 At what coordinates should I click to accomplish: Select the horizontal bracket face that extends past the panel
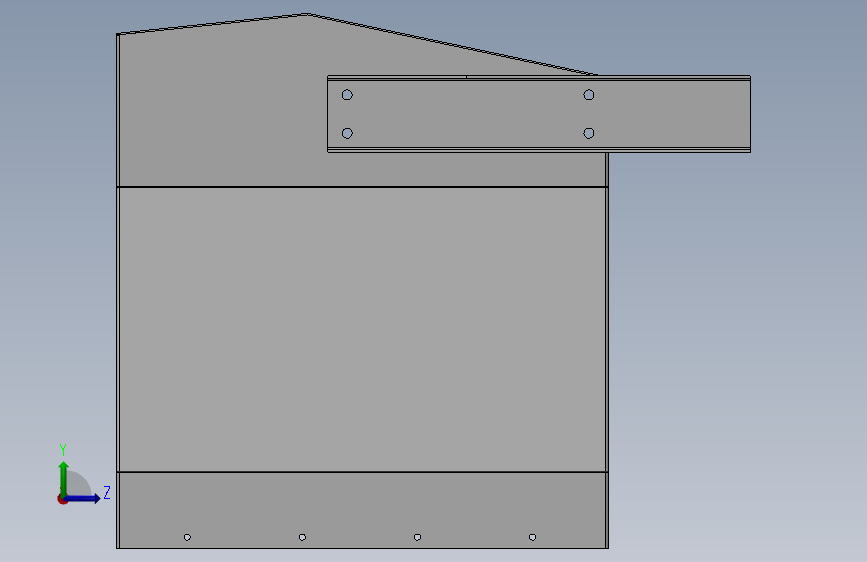pyautogui.click(x=539, y=114)
